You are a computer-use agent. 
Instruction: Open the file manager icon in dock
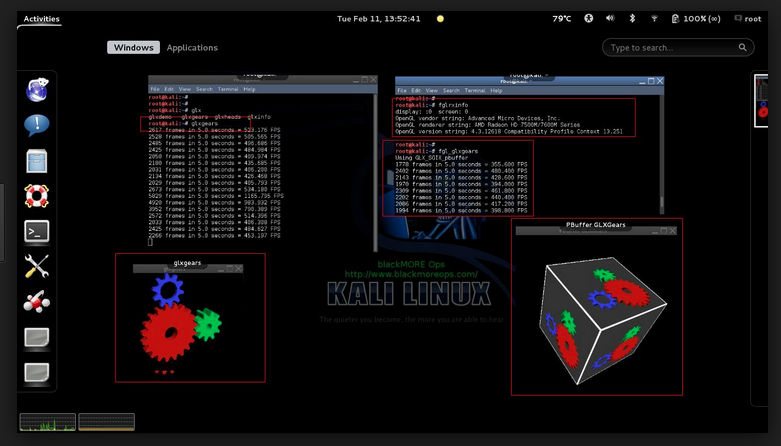click(x=37, y=160)
